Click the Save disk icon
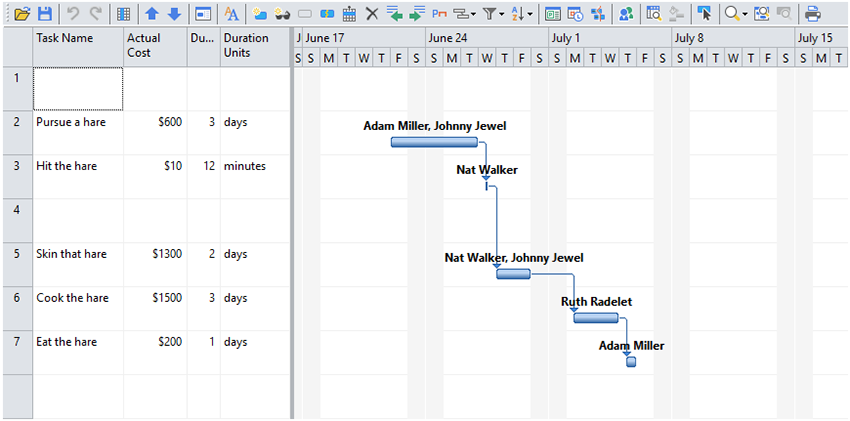This screenshot has width=850, height=421. [x=44, y=14]
